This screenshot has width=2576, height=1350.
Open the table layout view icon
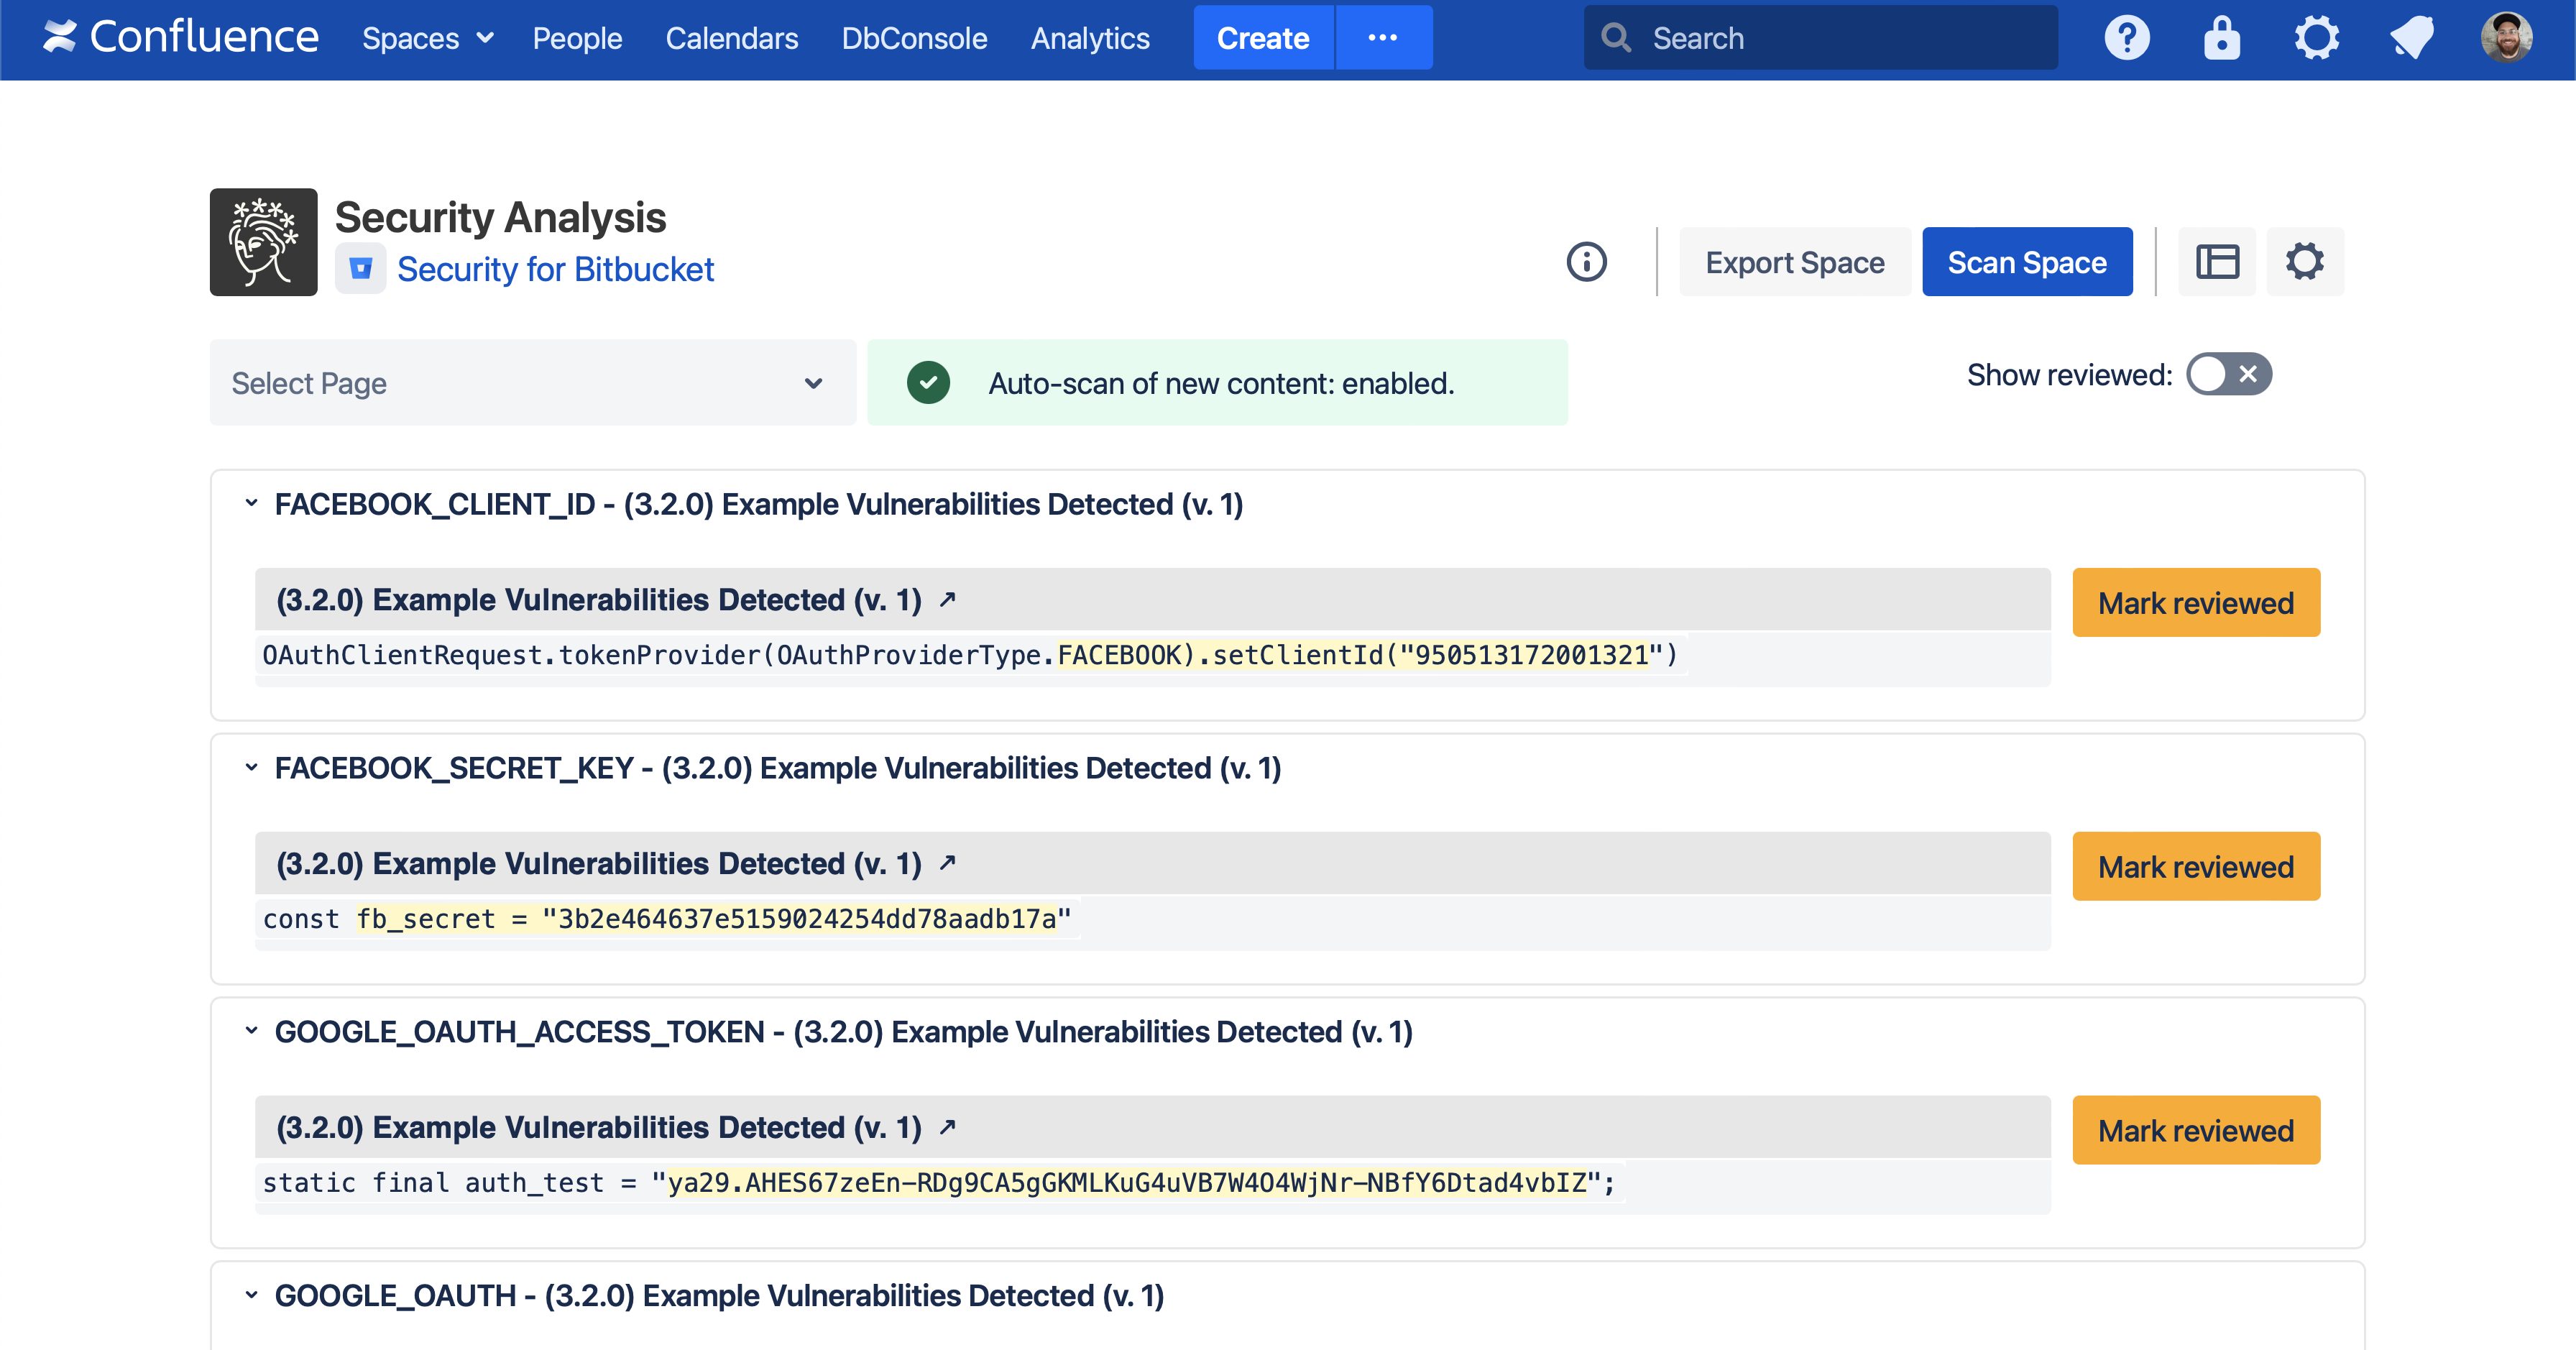pos(2217,262)
